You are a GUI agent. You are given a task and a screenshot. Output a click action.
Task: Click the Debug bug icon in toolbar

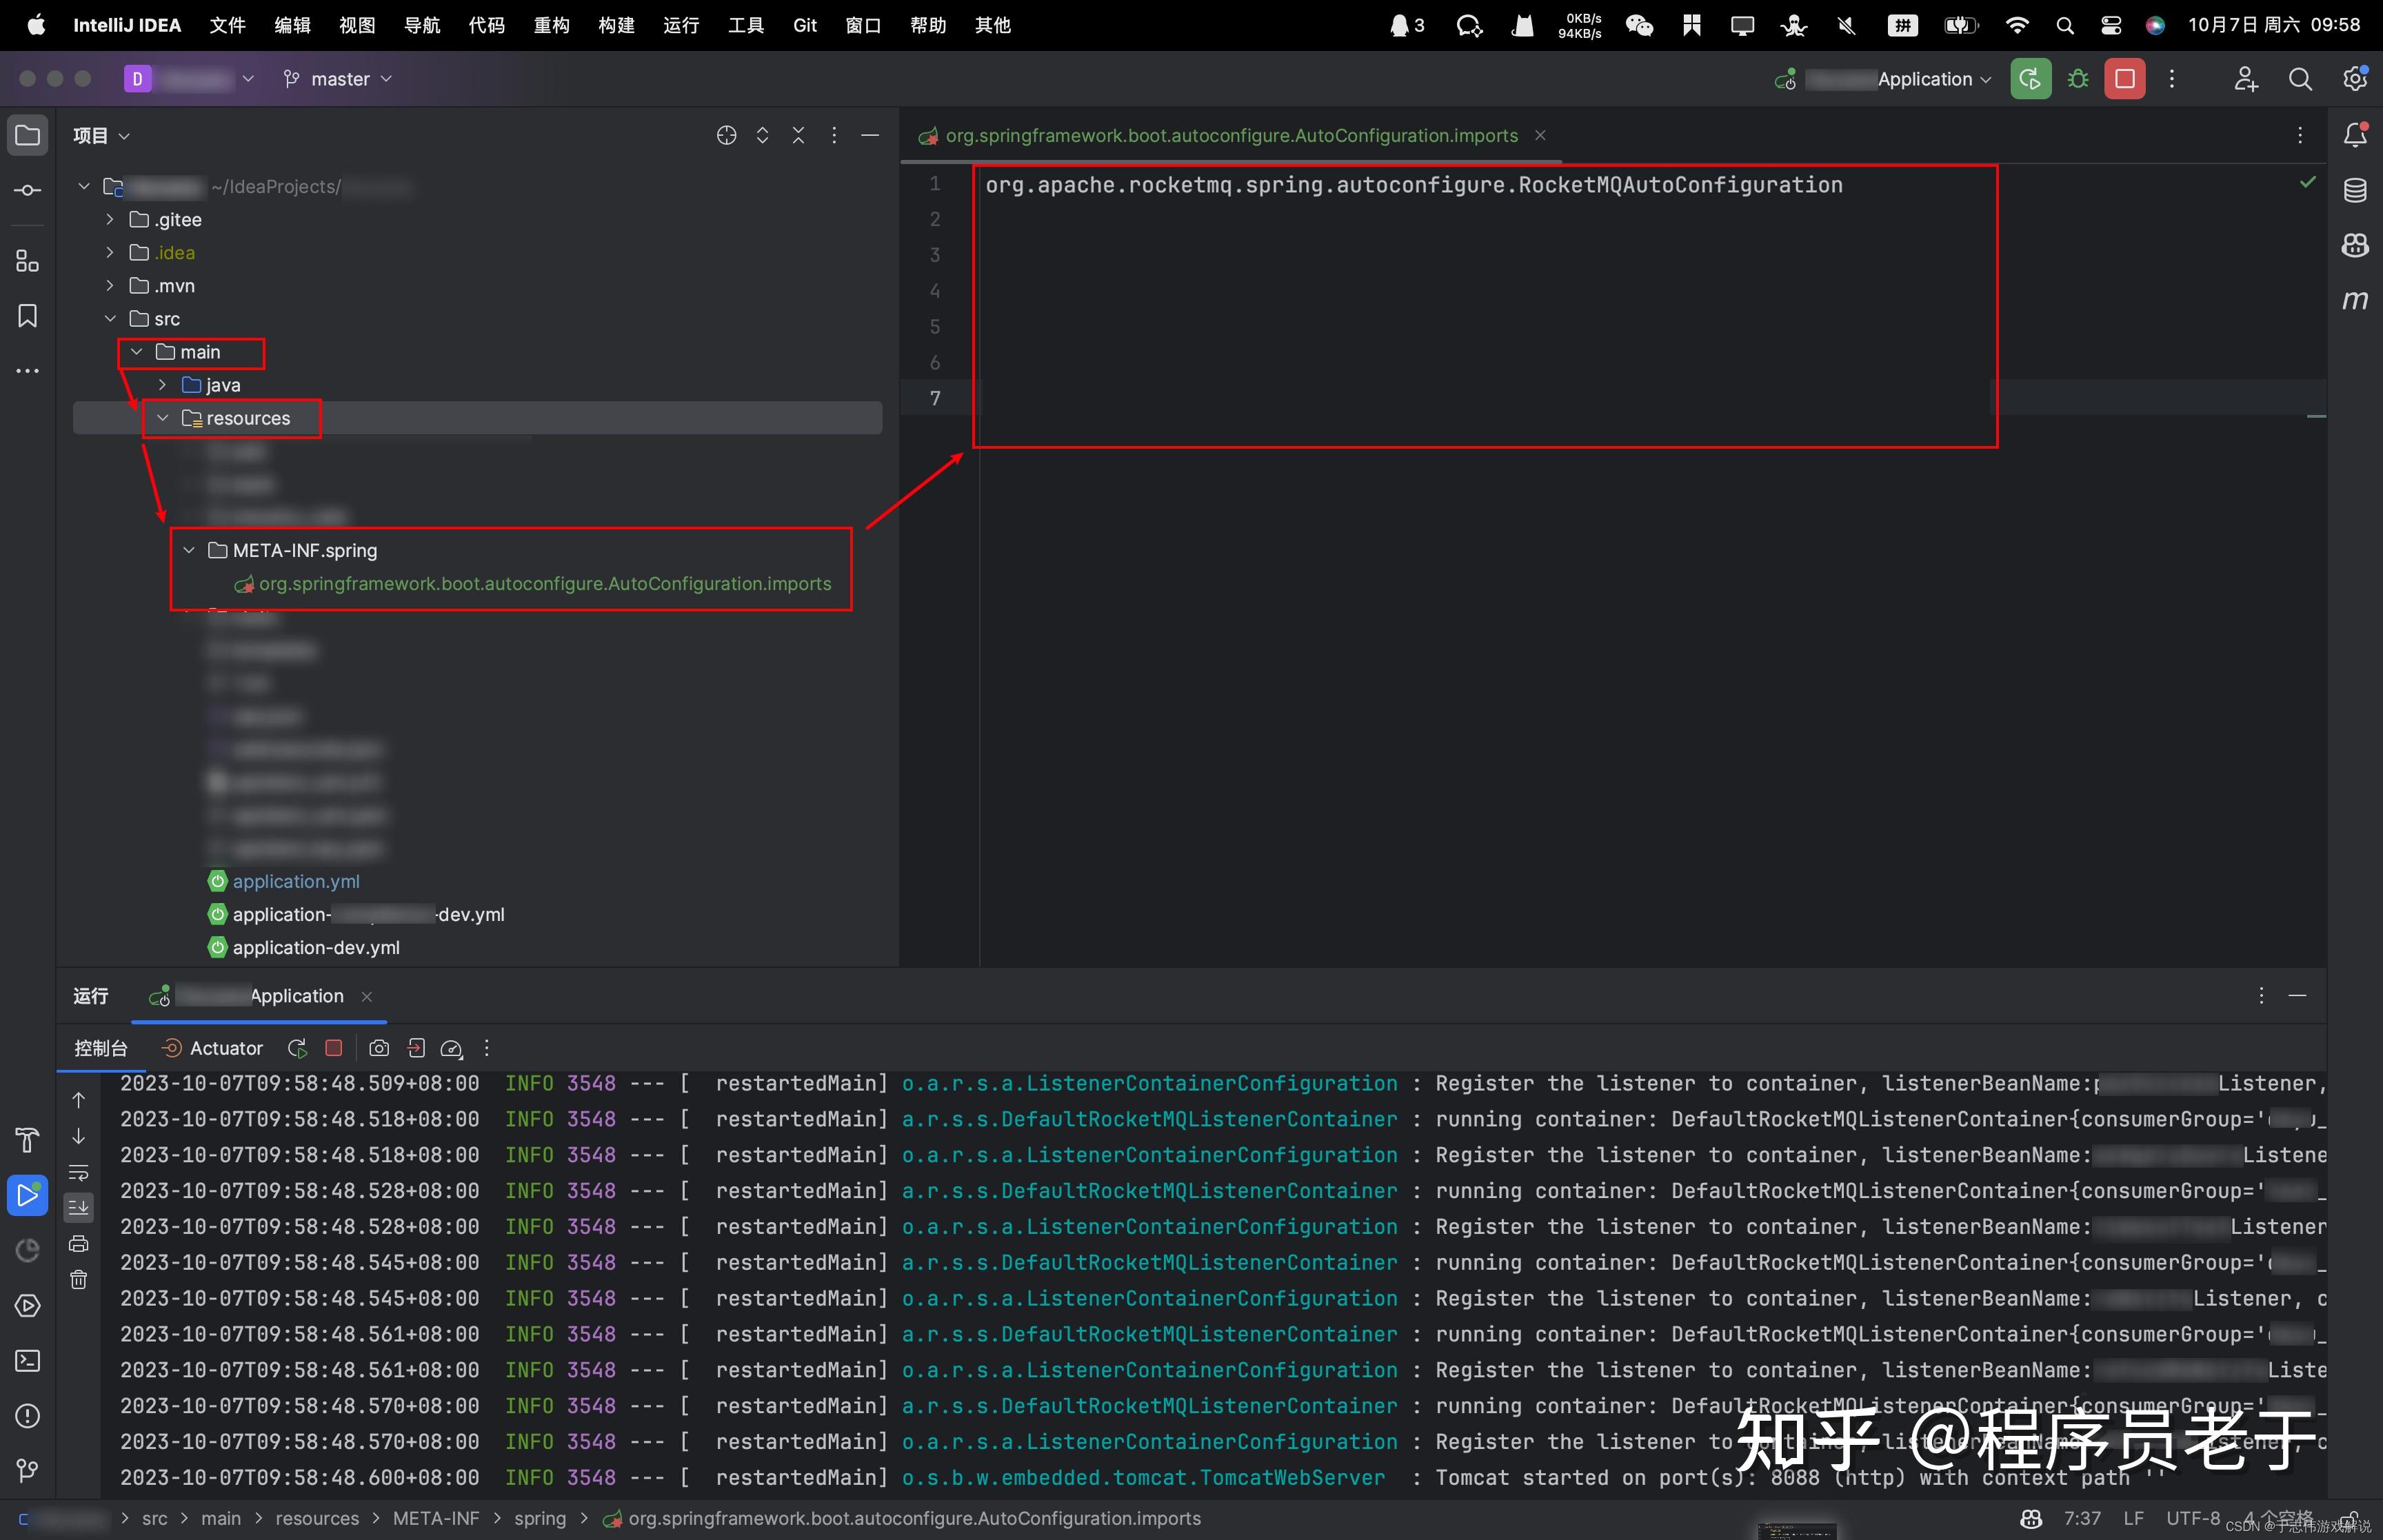[x=2078, y=79]
